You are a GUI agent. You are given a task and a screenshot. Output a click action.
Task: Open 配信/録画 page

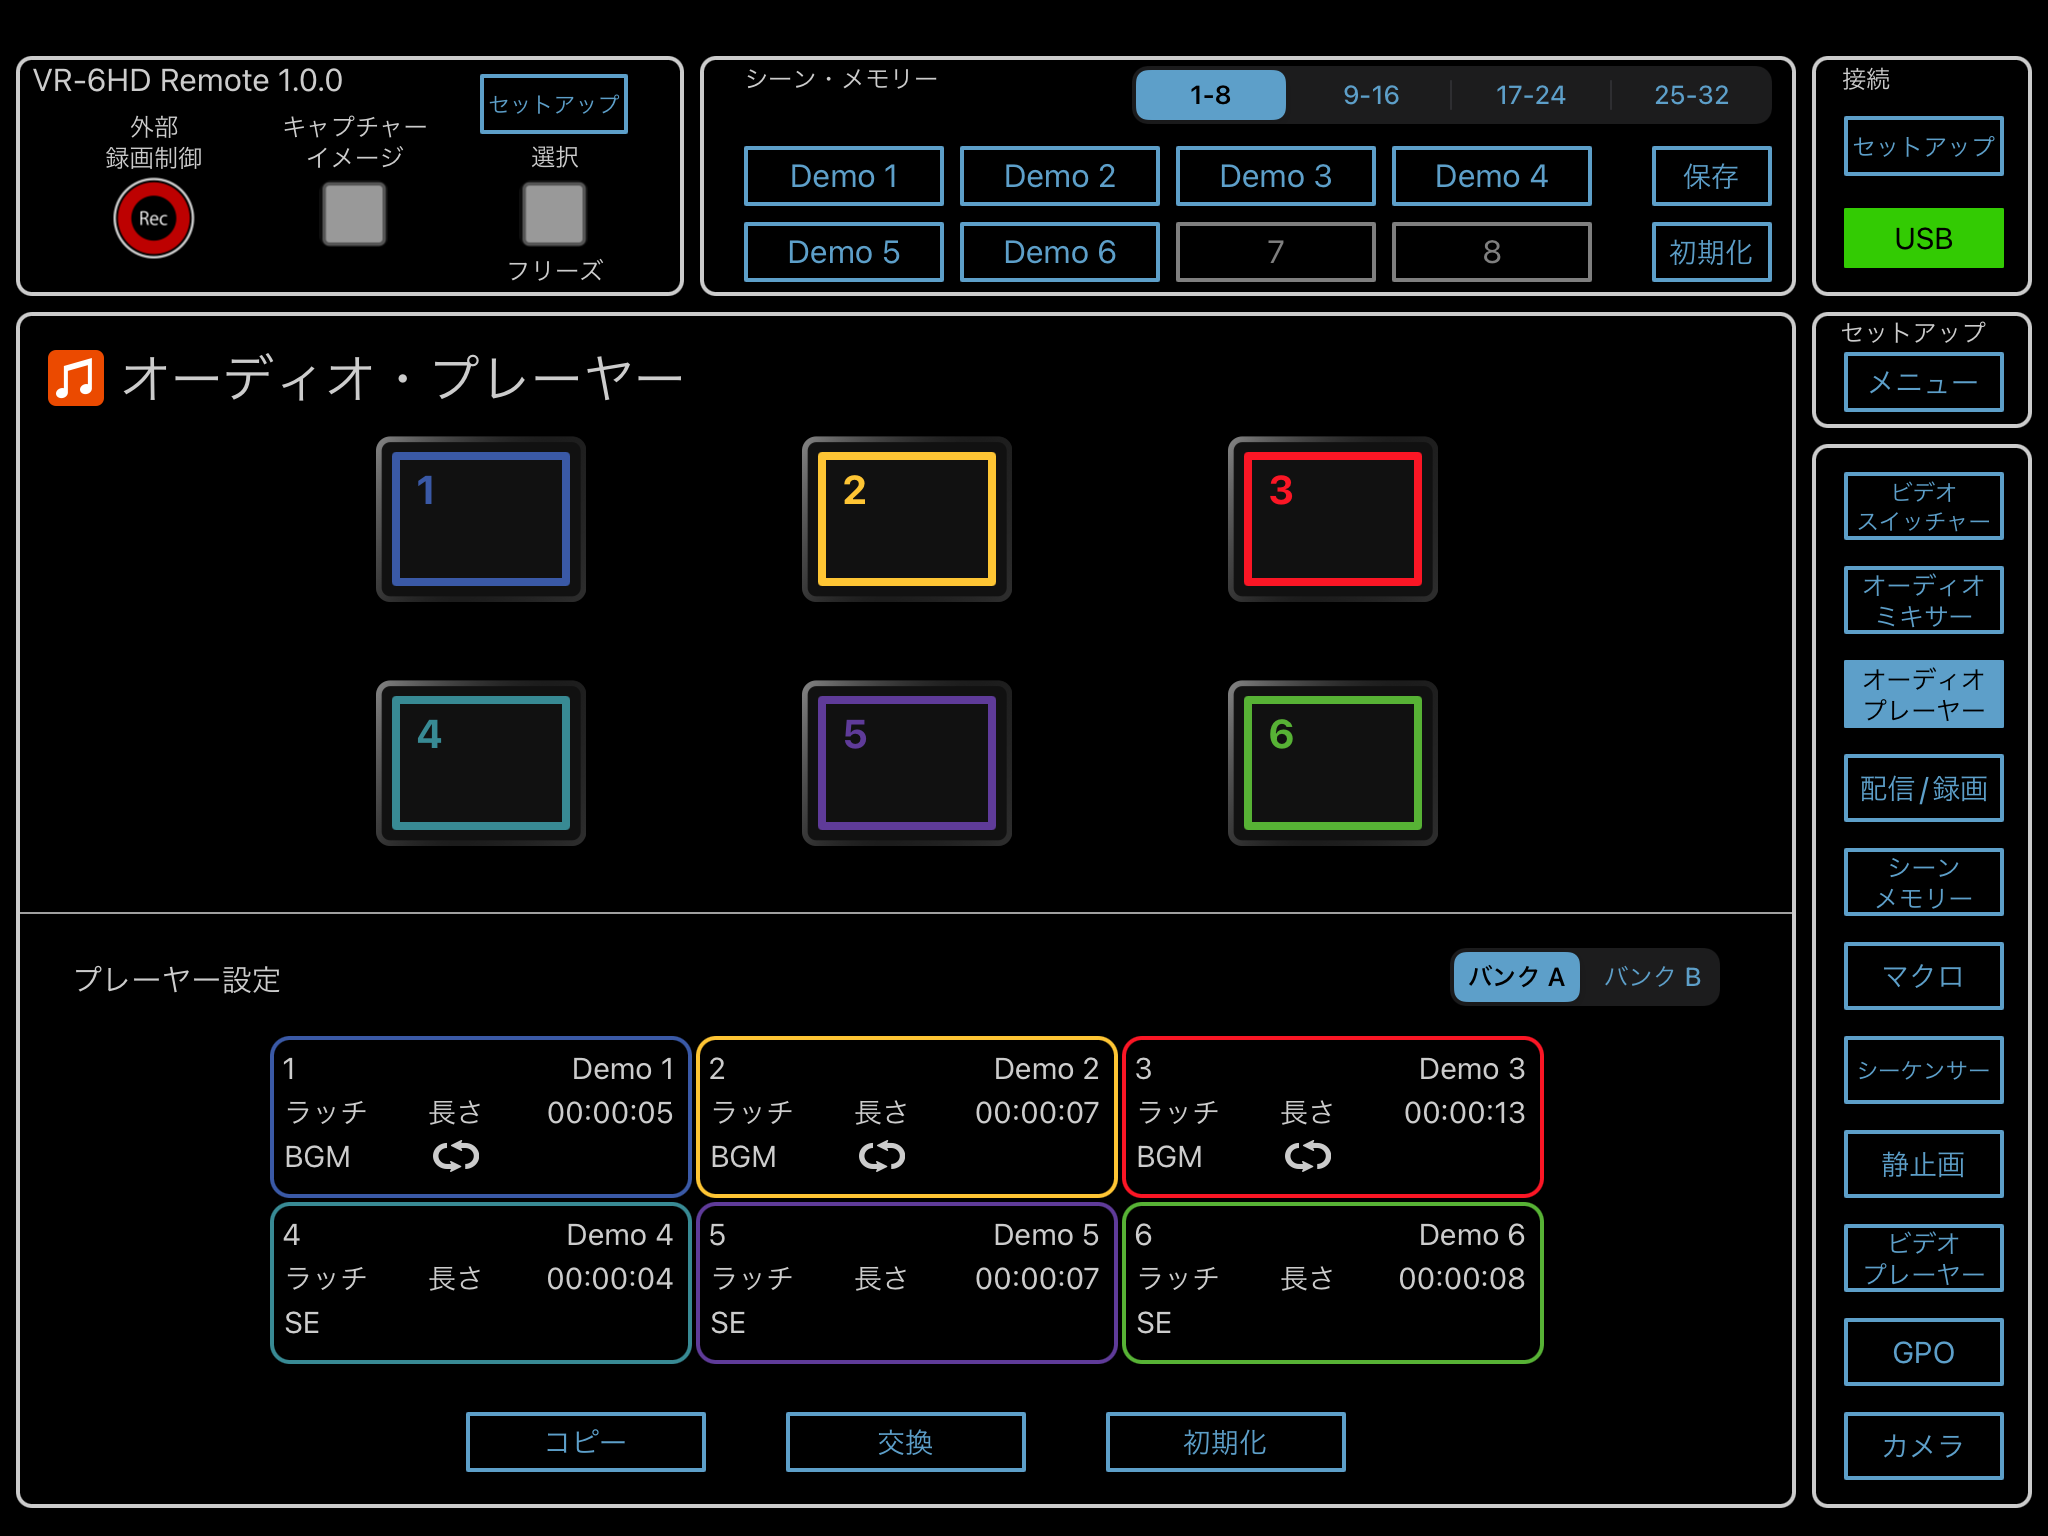pyautogui.click(x=1923, y=788)
